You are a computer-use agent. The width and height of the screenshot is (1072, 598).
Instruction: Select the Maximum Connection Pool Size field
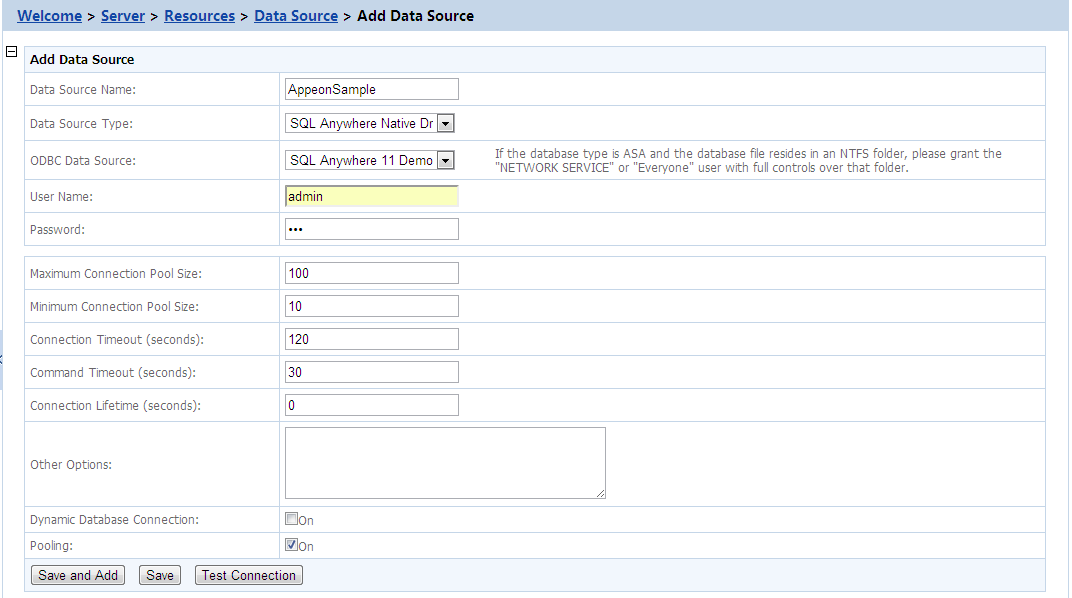tap(371, 273)
